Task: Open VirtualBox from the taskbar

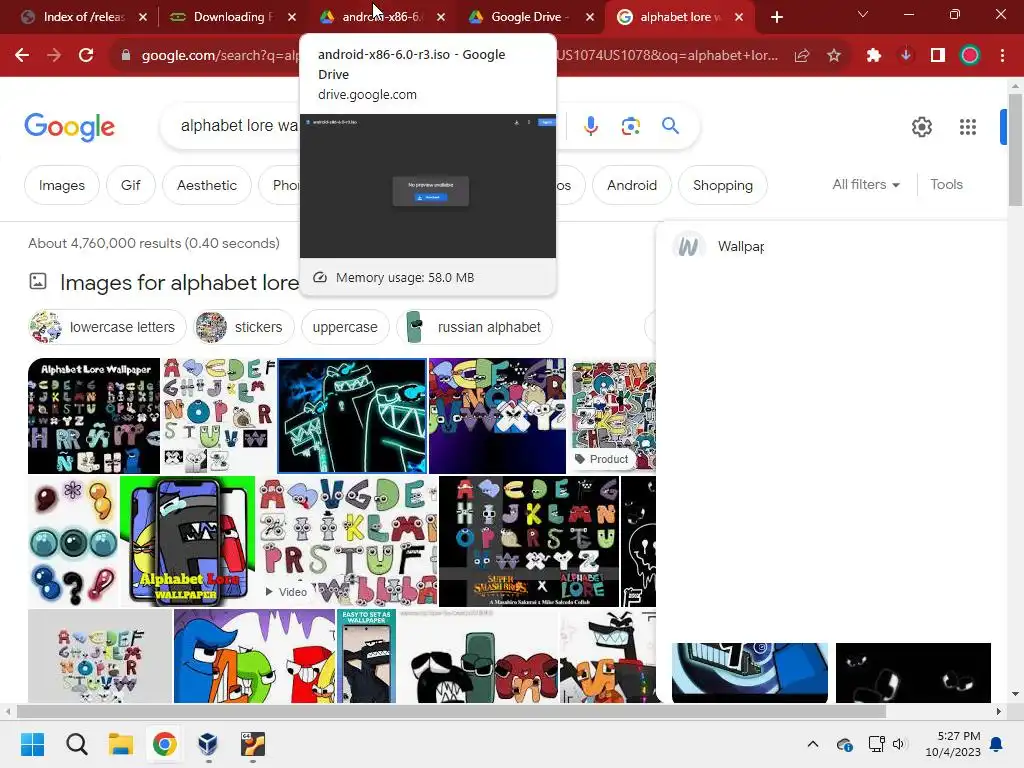Action: [208, 744]
